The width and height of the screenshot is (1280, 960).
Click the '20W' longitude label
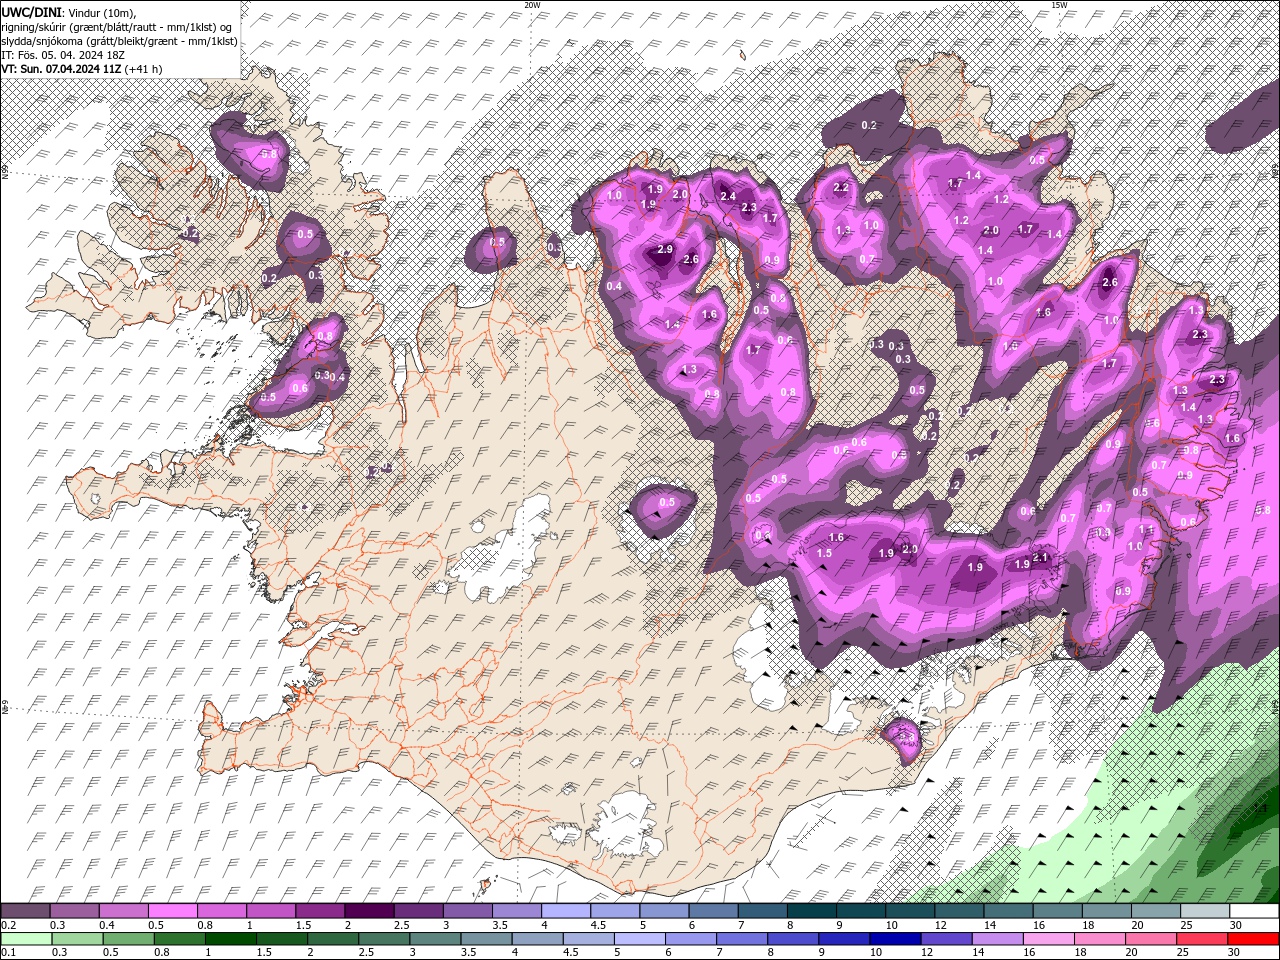click(x=532, y=5)
